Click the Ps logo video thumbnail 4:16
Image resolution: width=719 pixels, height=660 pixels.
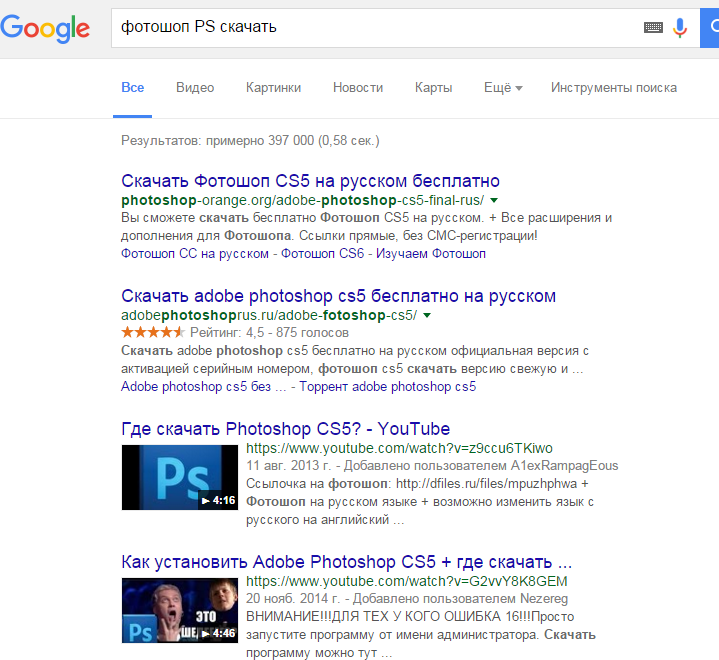tap(180, 477)
